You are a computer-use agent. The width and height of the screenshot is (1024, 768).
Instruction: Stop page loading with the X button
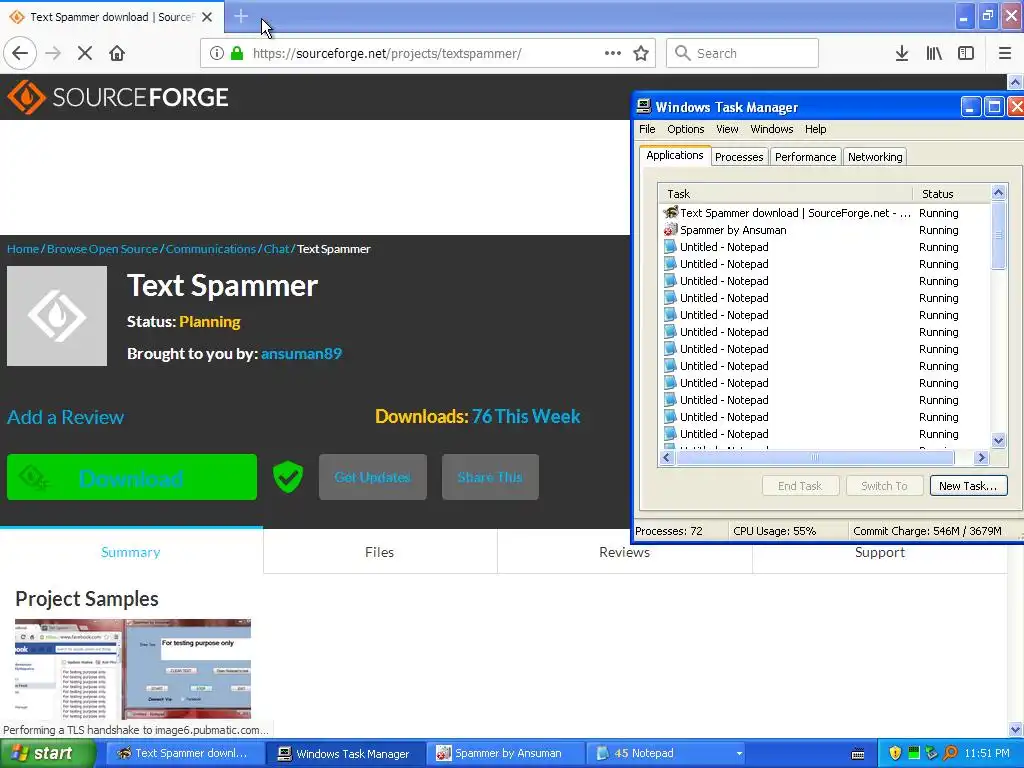point(84,54)
